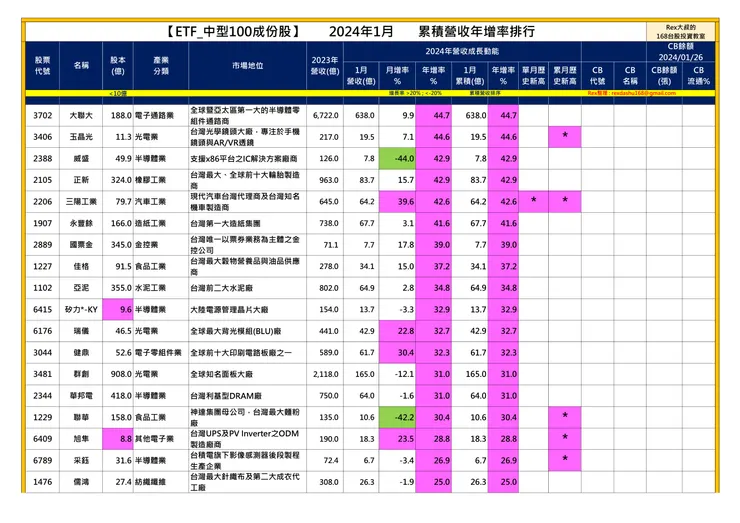Select 玉晶光 row's pink star cell

(x=565, y=137)
